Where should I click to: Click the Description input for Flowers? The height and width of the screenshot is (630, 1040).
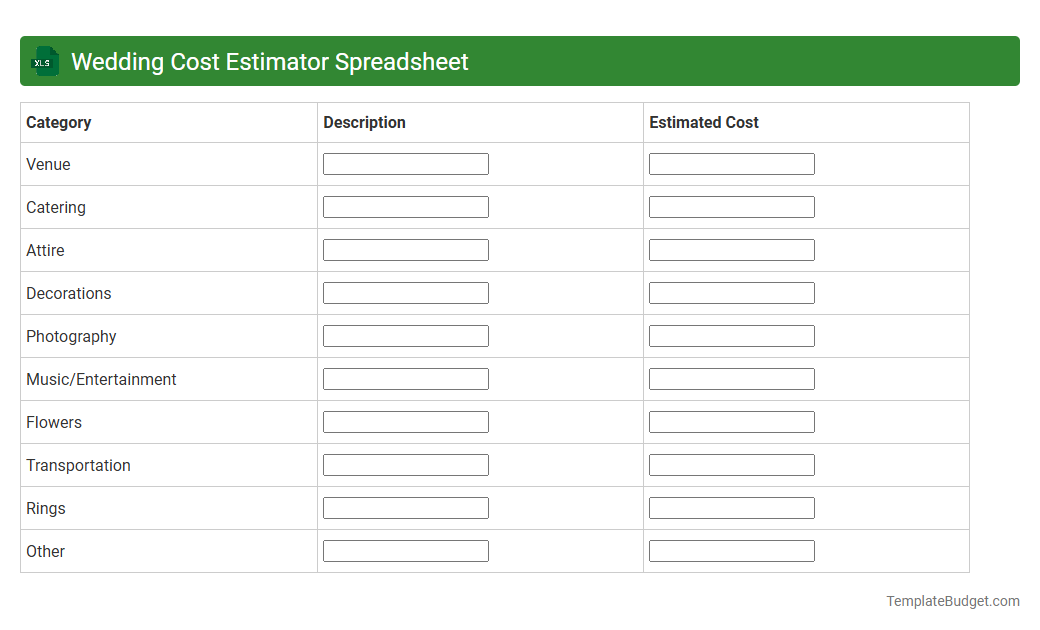pyautogui.click(x=405, y=421)
